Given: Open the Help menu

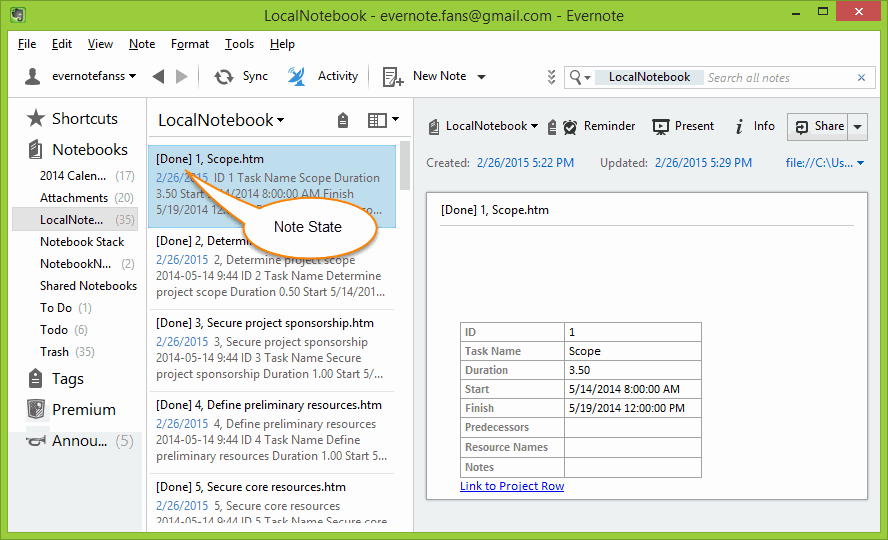Looking at the screenshot, I should click(x=282, y=44).
